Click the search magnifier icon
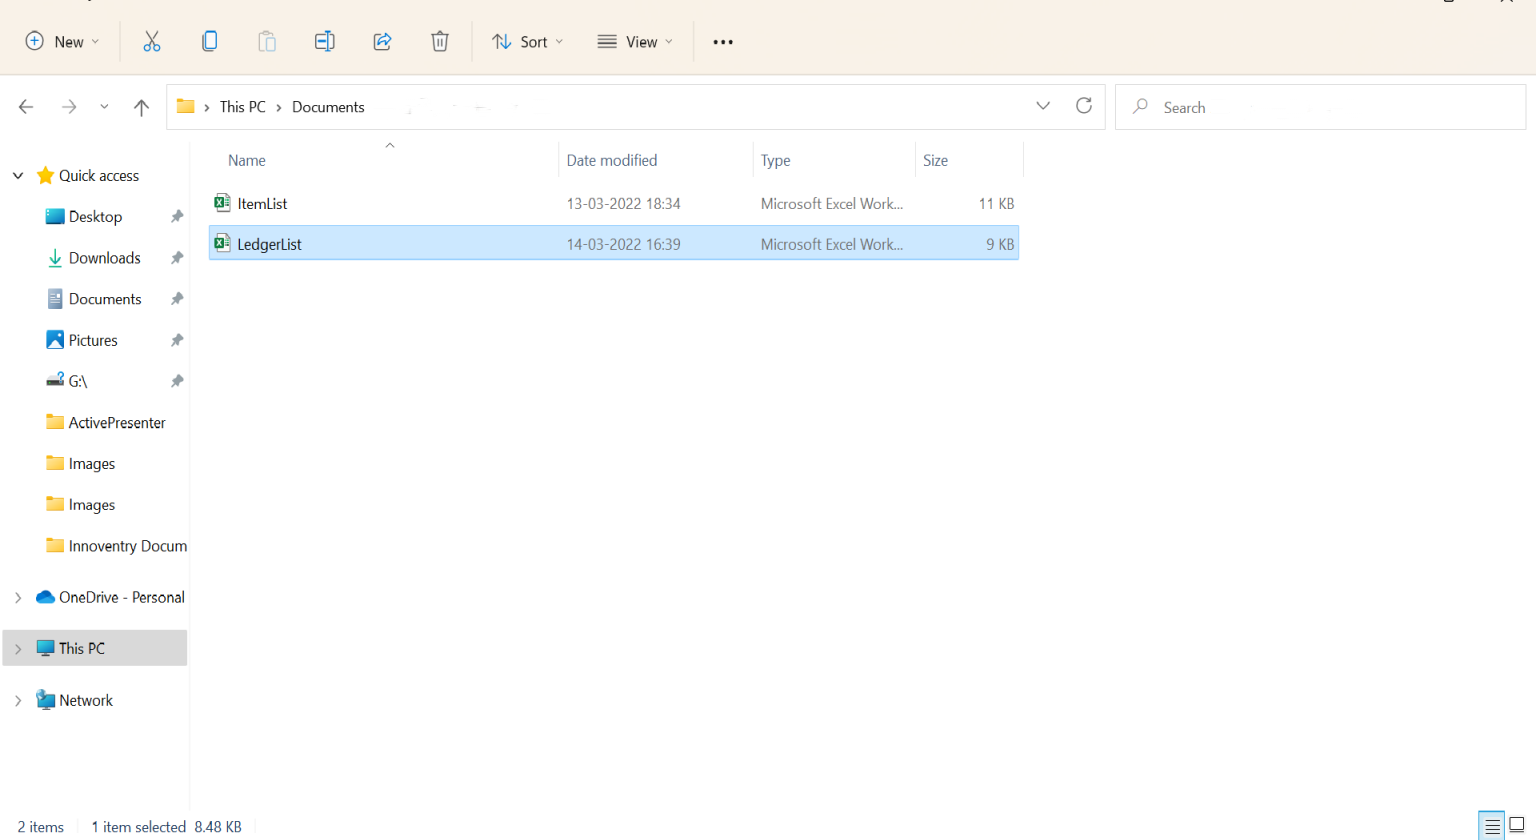Image resolution: width=1536 pixels, height=840 pixels. (1140, 106)
